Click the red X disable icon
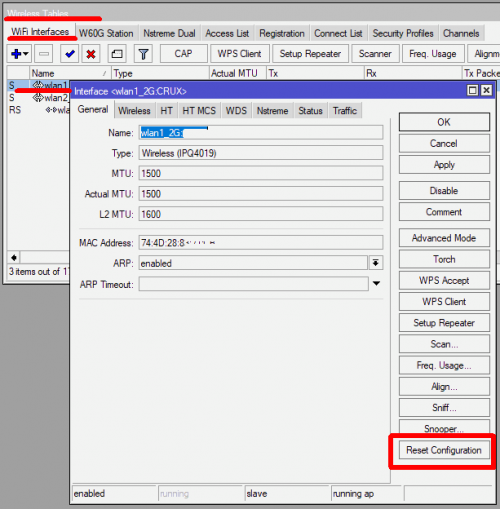The height and width of the screenshot is (509, 500). click(91, 54)
